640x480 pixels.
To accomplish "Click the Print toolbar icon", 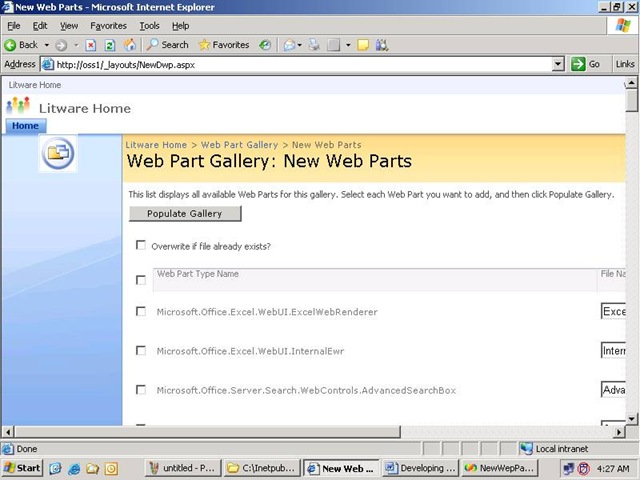I will [314, 44].
